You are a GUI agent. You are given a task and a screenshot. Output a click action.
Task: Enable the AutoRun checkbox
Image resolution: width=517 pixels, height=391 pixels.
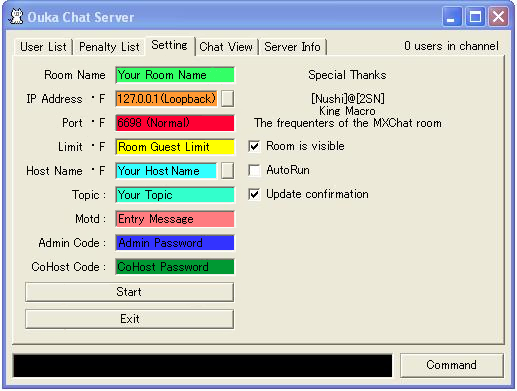pyautogui.click(x=254, y=170)
